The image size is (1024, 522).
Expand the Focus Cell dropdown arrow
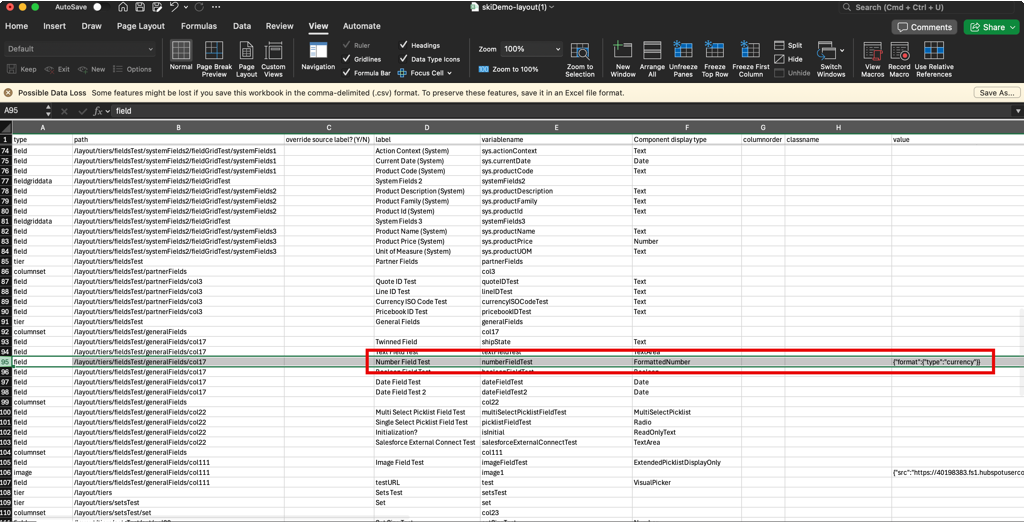pyautogui.click(x=449, y=73)
